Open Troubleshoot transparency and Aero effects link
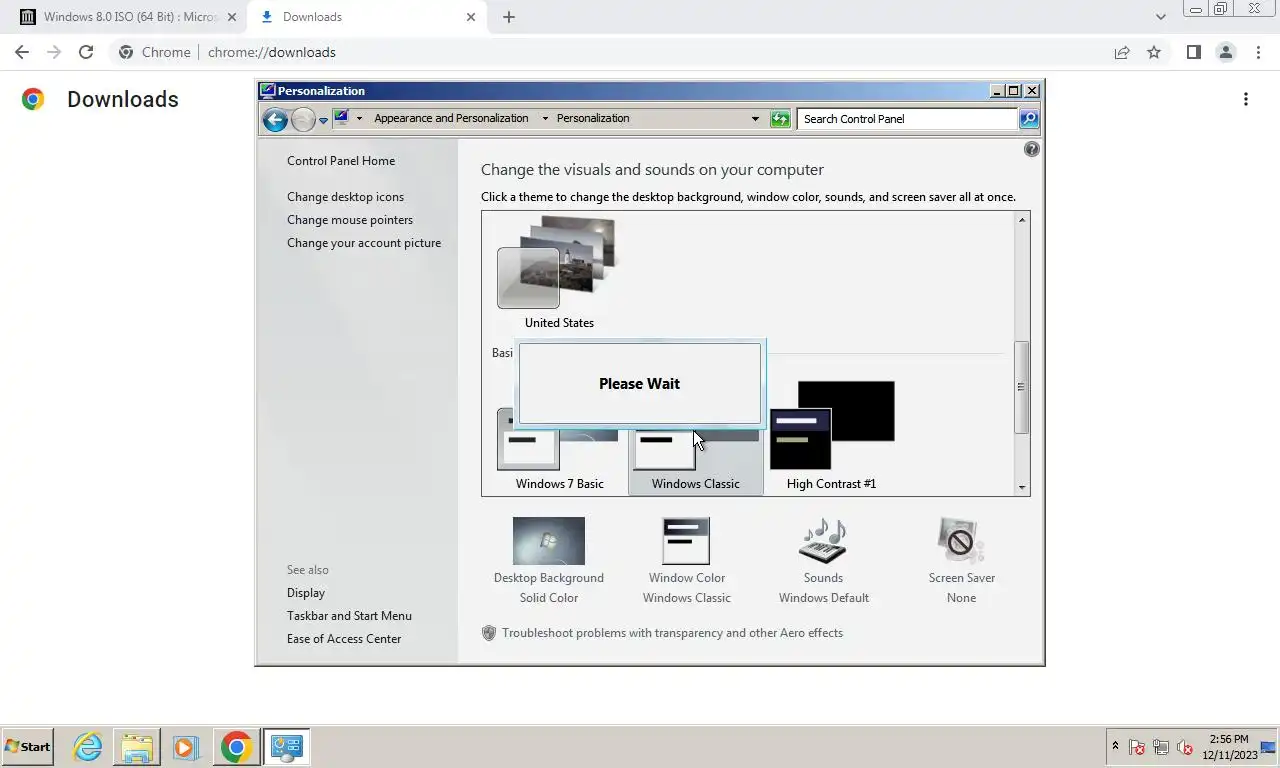This screenshot has width=1280, height=768. click(x=672, y=633)
